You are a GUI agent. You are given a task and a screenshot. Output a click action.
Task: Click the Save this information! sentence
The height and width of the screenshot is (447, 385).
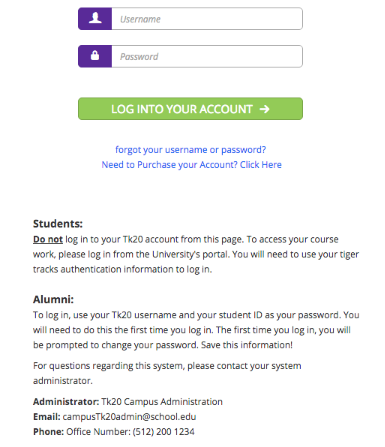pyautogui.click(x=247, y=345)
